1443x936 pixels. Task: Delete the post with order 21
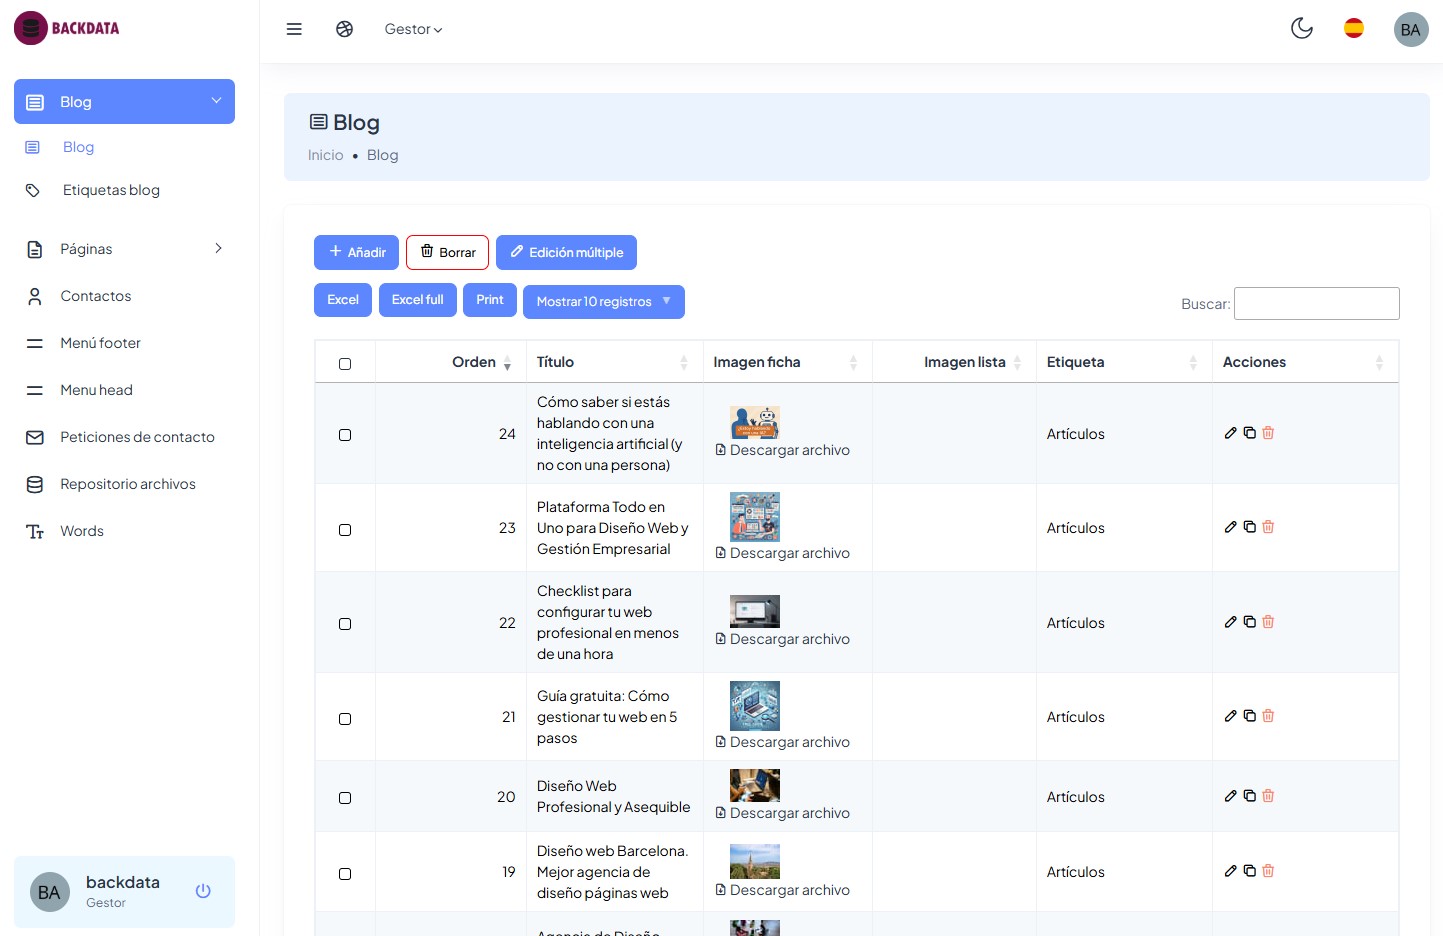click(1268, 716)
